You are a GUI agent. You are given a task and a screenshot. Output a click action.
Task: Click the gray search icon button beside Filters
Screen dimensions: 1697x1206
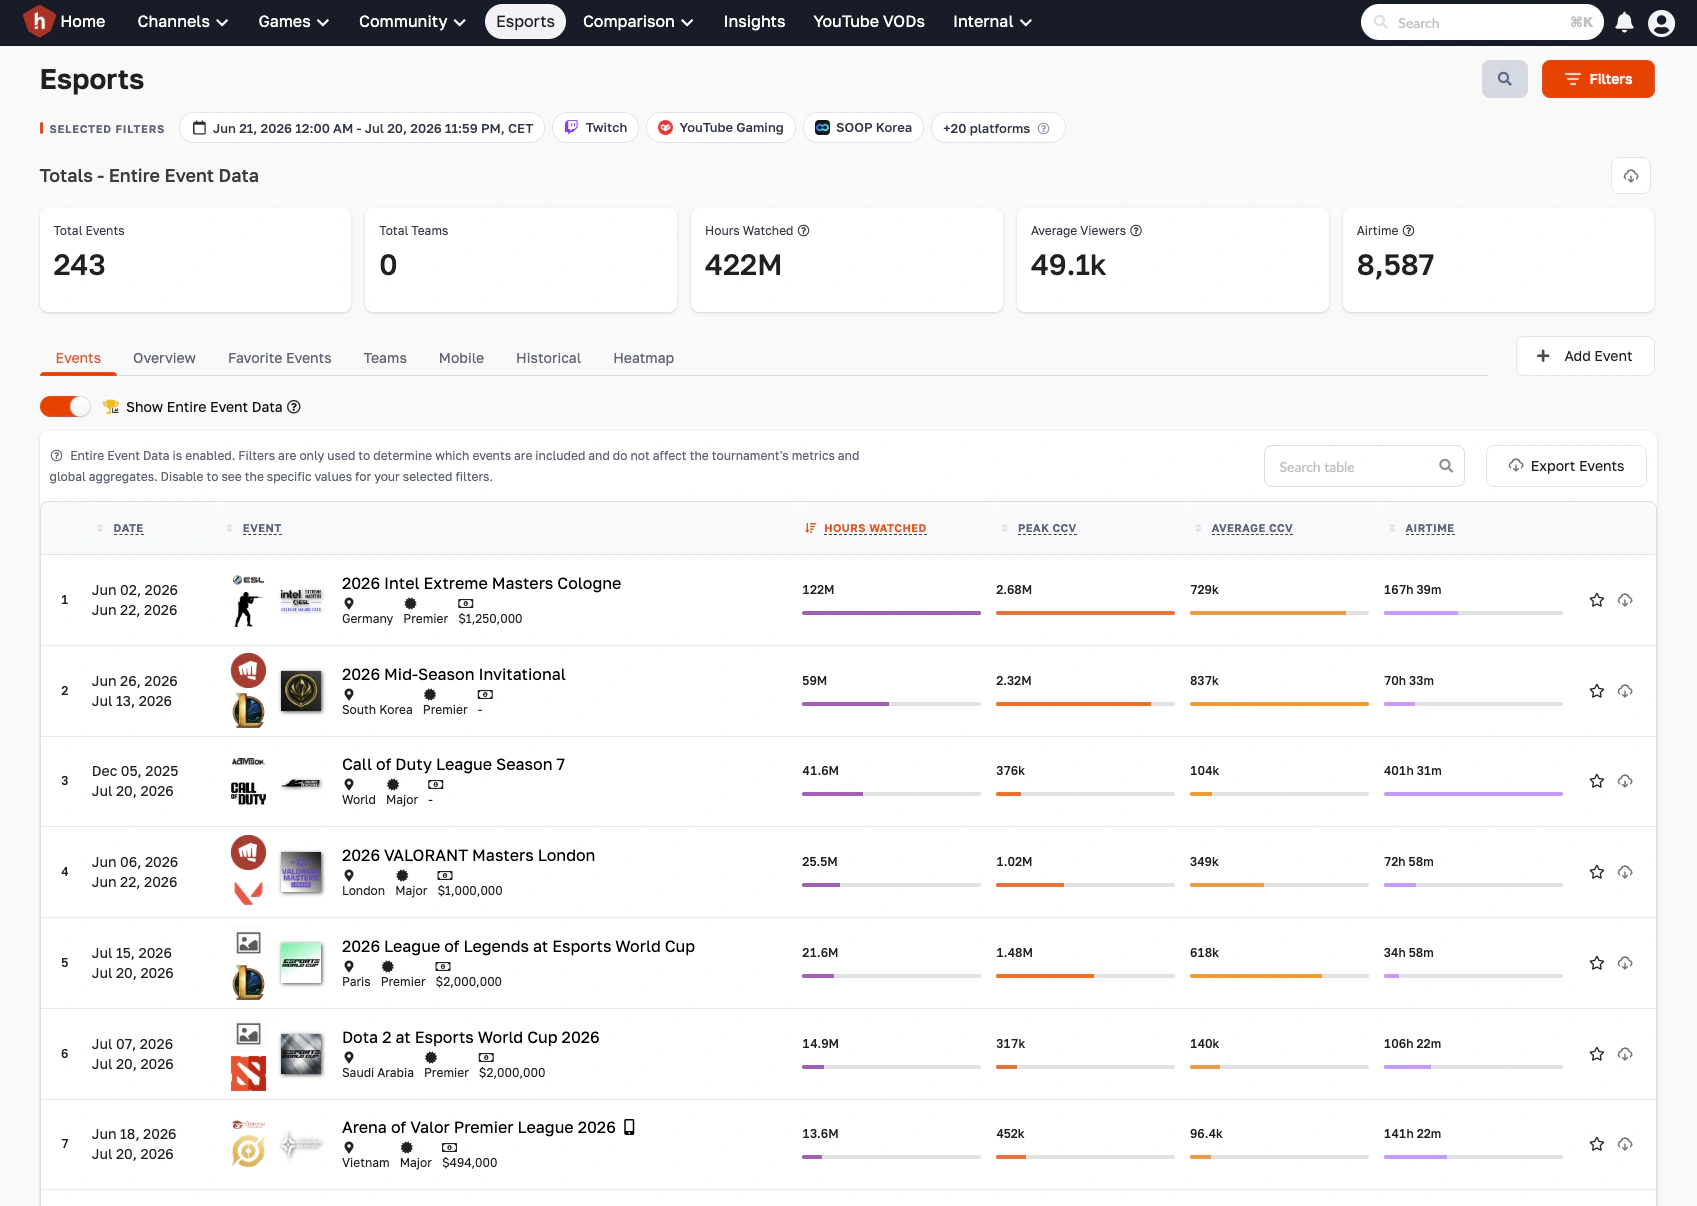point(1504,79)
